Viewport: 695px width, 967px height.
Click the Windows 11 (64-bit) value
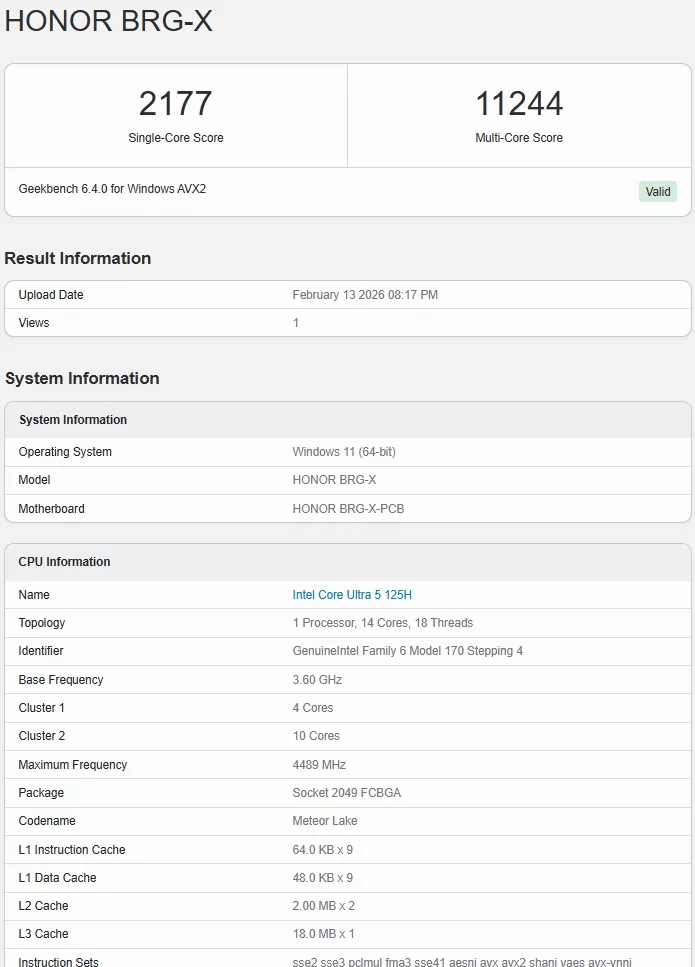coord(344,452)
